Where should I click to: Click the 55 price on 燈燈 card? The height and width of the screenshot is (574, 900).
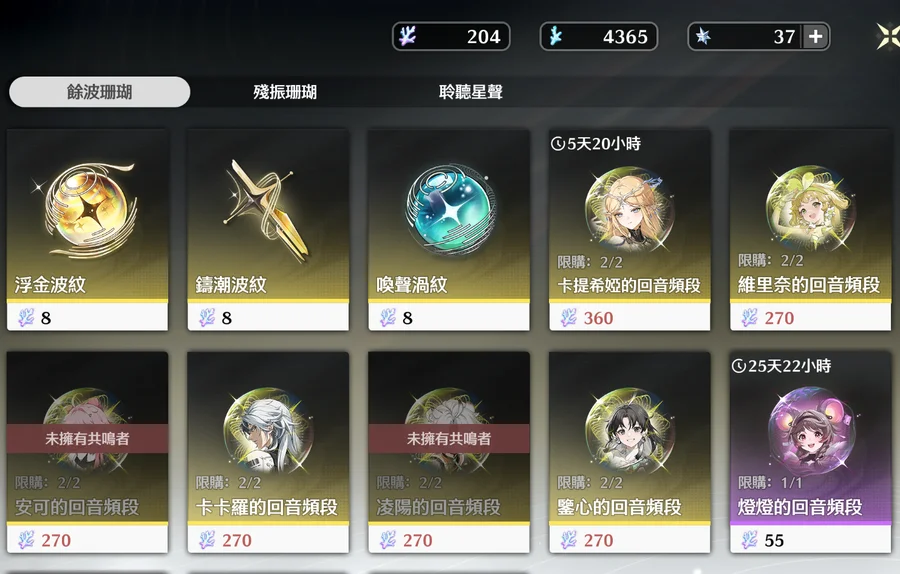[774, 540]
